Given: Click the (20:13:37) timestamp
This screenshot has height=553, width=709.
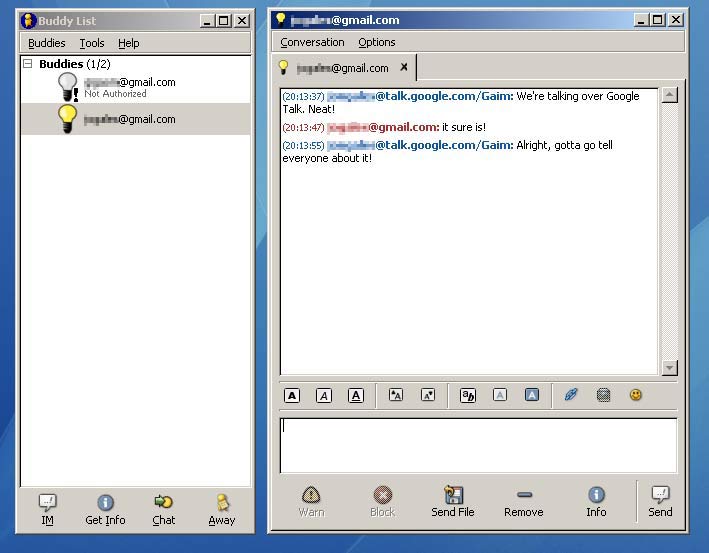Looking at the screenshot, I should pyautogui.click(x=303, y=96).
